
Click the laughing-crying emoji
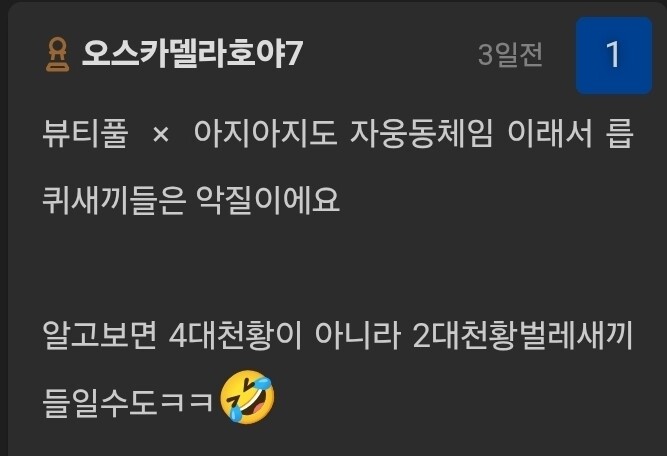click(x=247, y=397)
